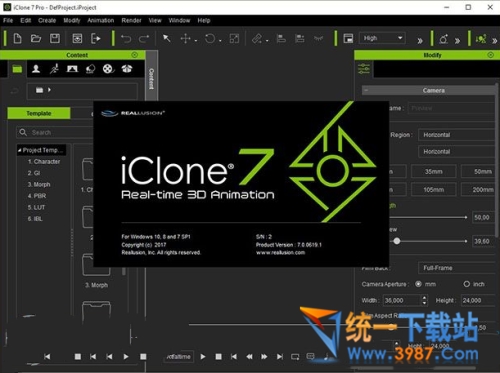Open the High quality dropdown
Viewport: 500px width, 373px height.
382,38
